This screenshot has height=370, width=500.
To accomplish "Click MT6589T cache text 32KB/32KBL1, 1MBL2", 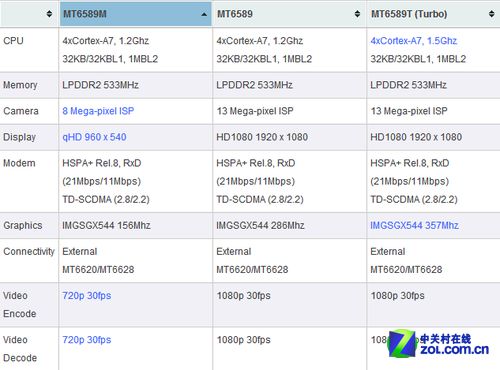I will click(418, 59).
